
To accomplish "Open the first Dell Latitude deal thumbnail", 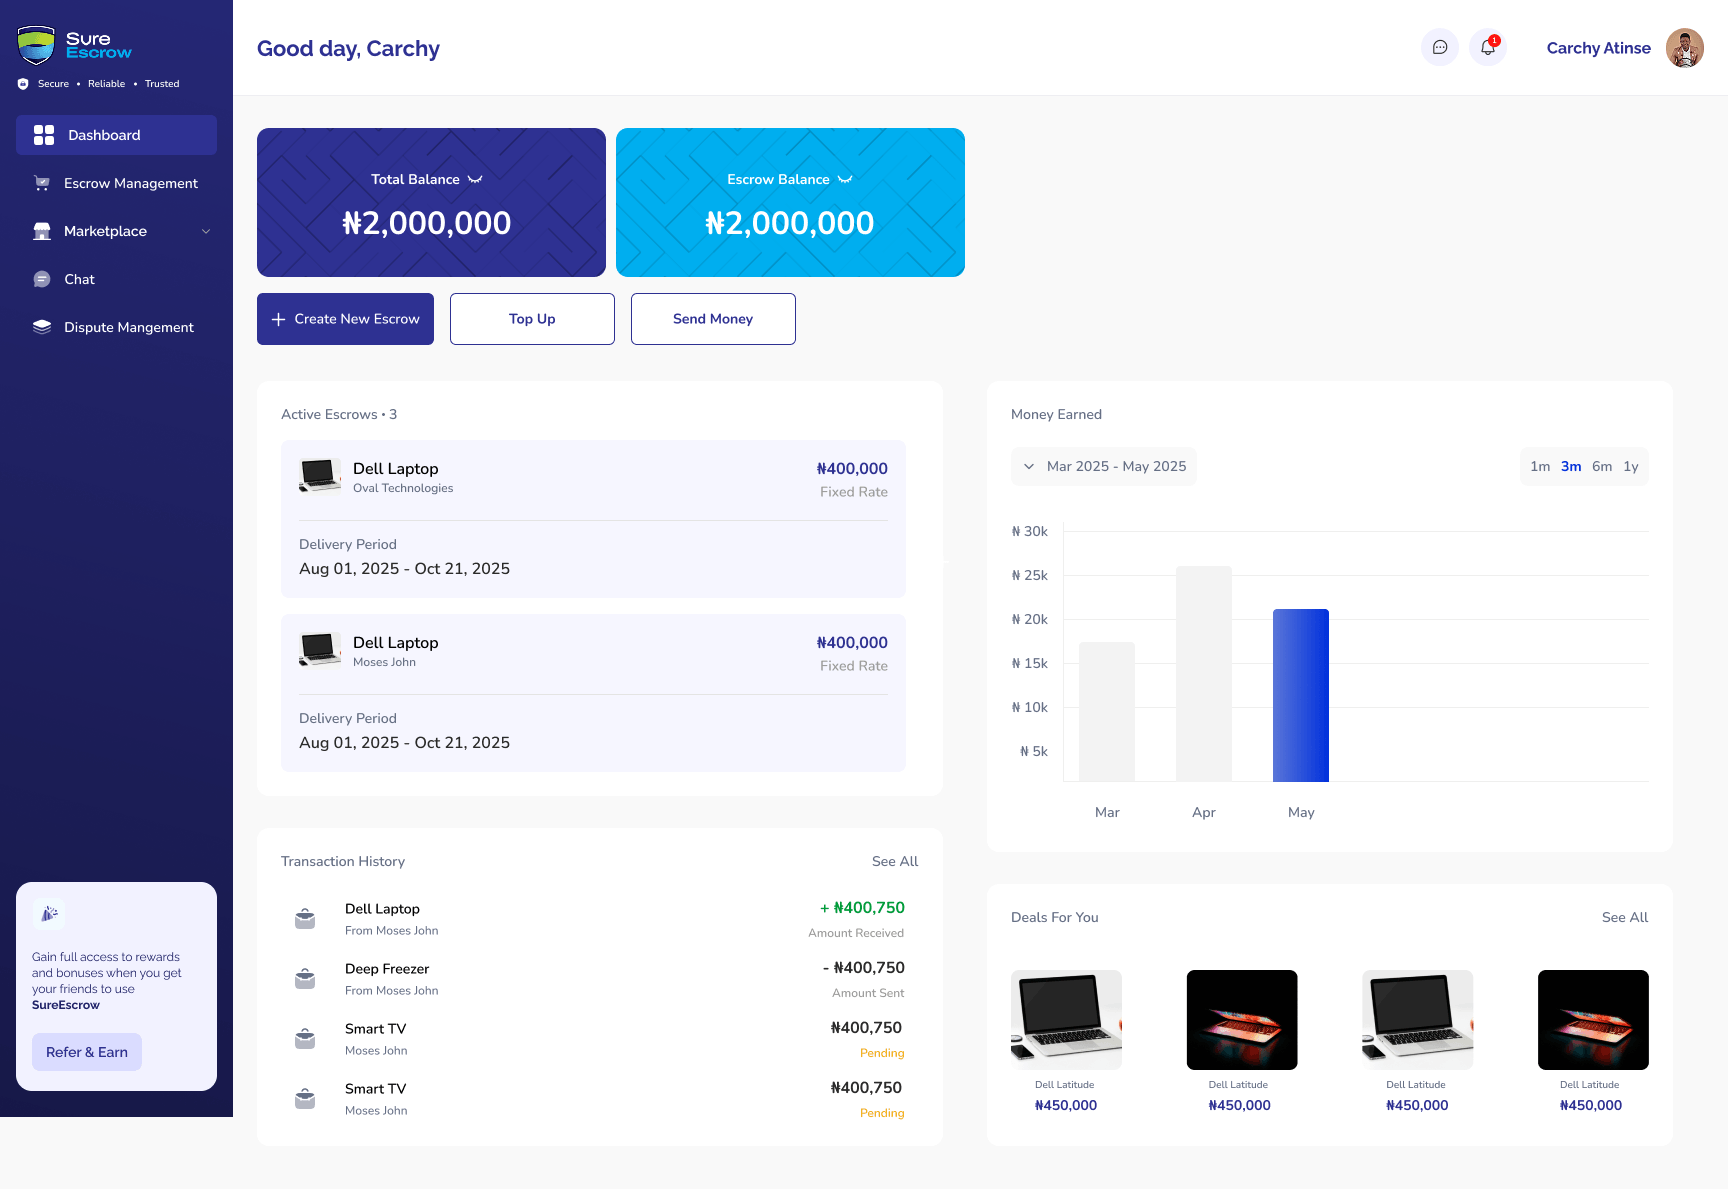I will (1066, 1020).
